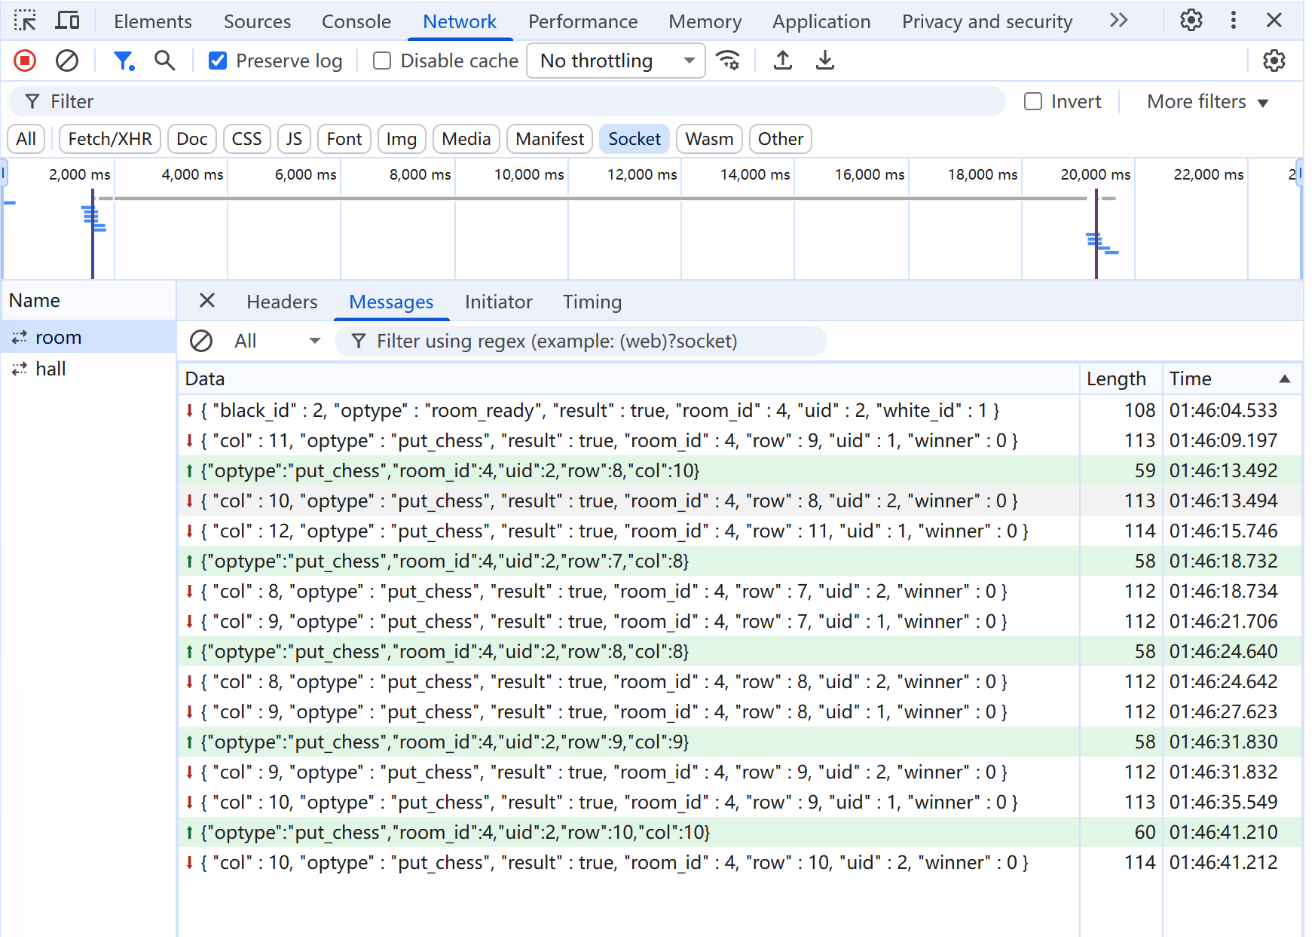Open network panel settings gear
This screenshot has width=1315, height=937.
click(x=1274, y=61)
